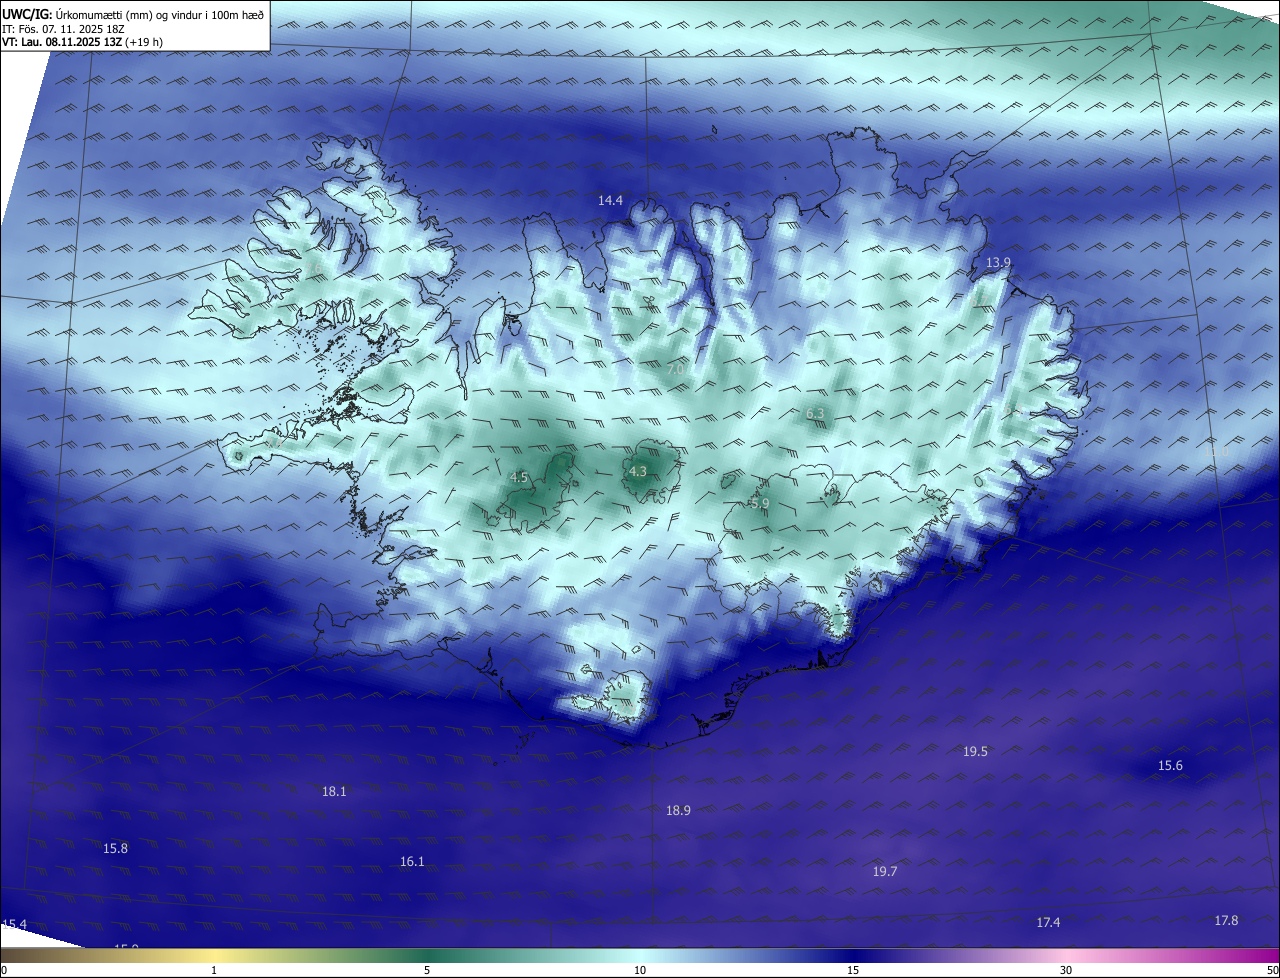This screenshot has height=978, width=1280.
Task: Click the 15.4 value at the bottom left edge
Action: [14, 925]
